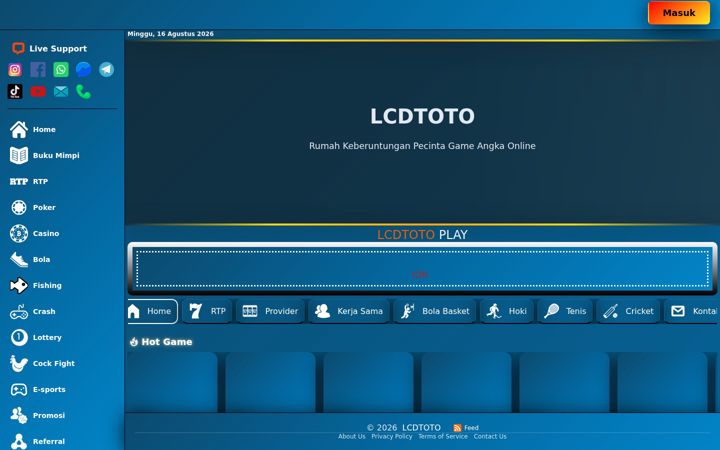The width and height of the screenshot is (720, 450).
Task: Click the email envelope icon in sidebar
Action: click(x=61, y=91)
